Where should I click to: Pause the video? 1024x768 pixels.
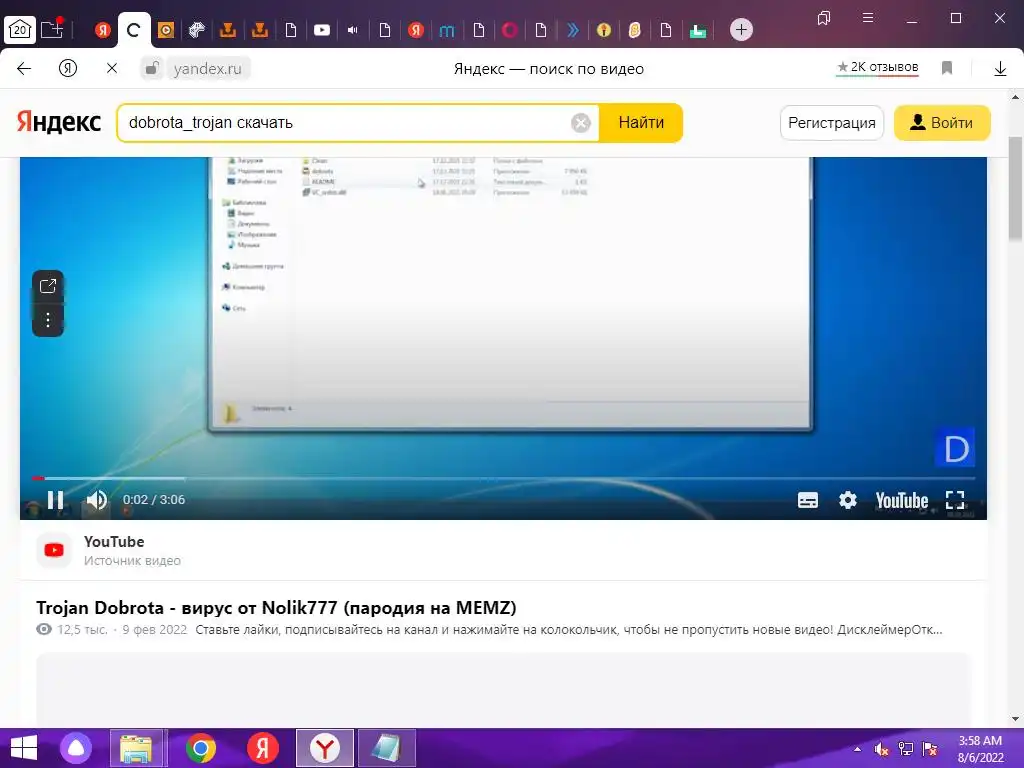tap(56, 500)
